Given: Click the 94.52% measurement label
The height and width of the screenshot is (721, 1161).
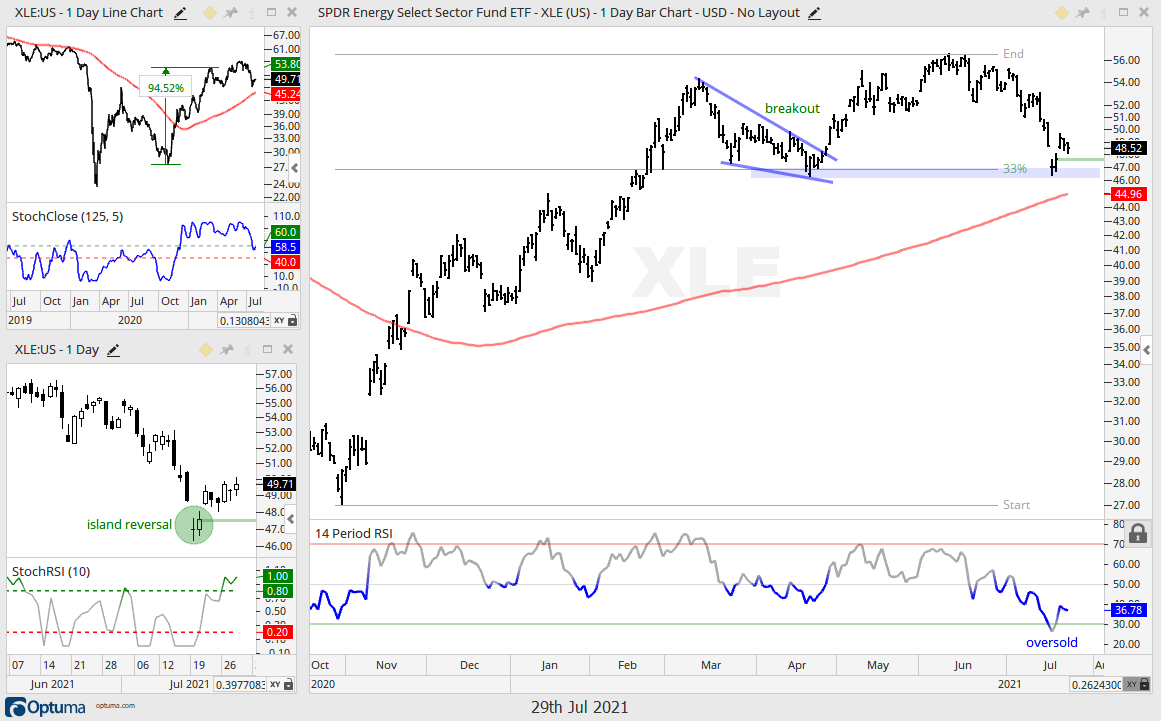Looking at the screenshot, I should [x=166, y=88].
